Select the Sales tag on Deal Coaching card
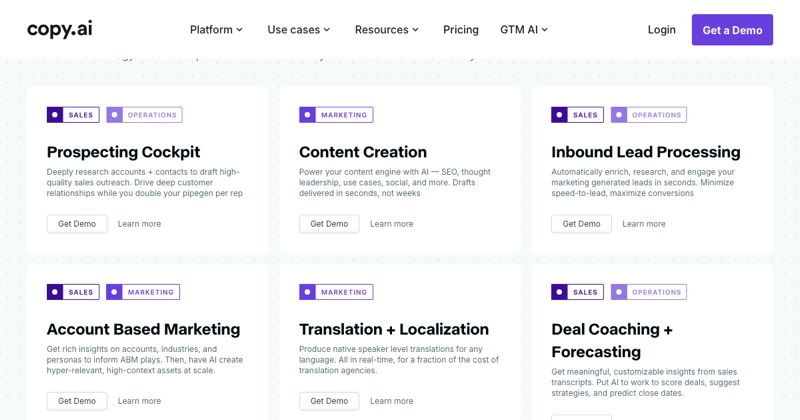The height and width of the screenshot is (420, 800). [x=578, y=292]
